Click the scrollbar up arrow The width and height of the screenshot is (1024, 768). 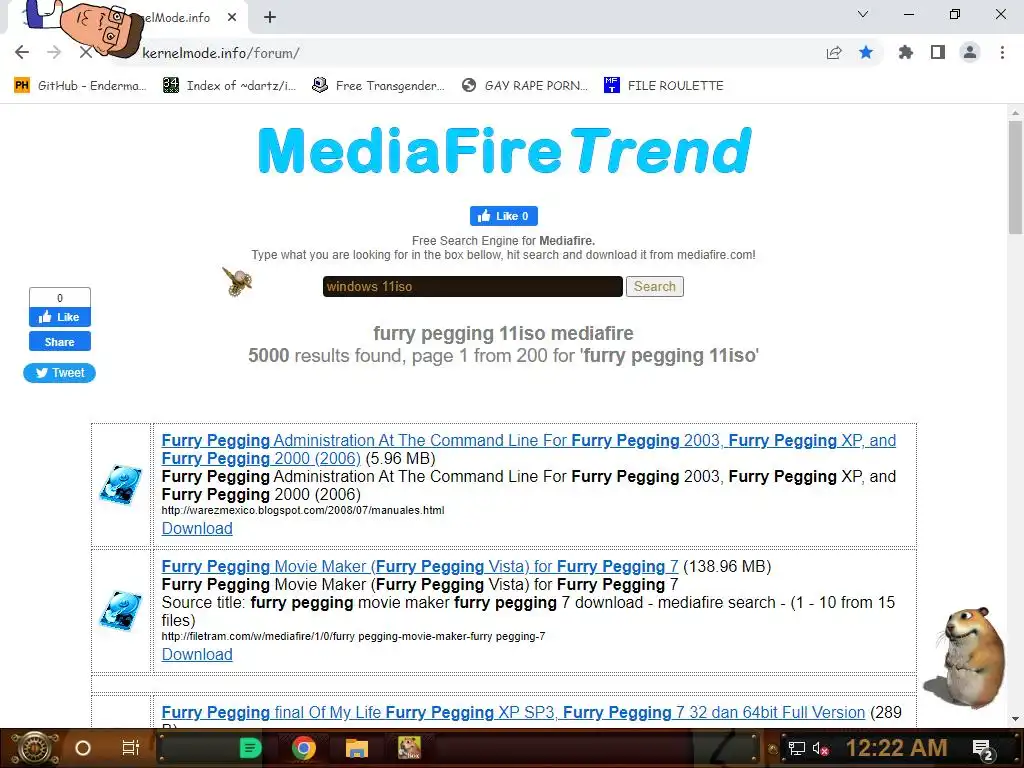tap(1015, 112)
